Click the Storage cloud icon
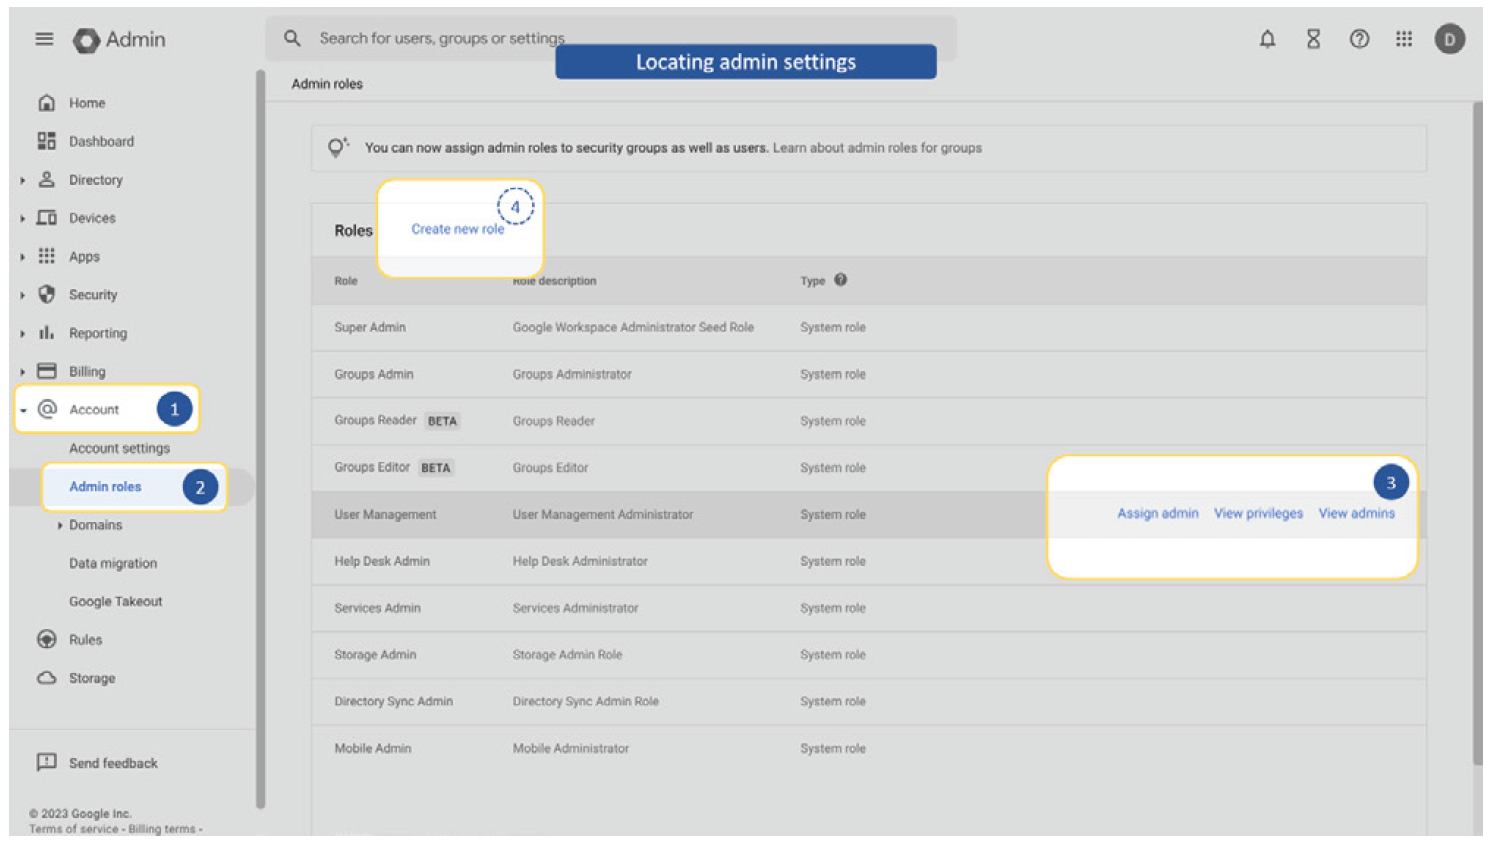The width and height of the screenshot is (1492, 844). click(x=46, y=677)
